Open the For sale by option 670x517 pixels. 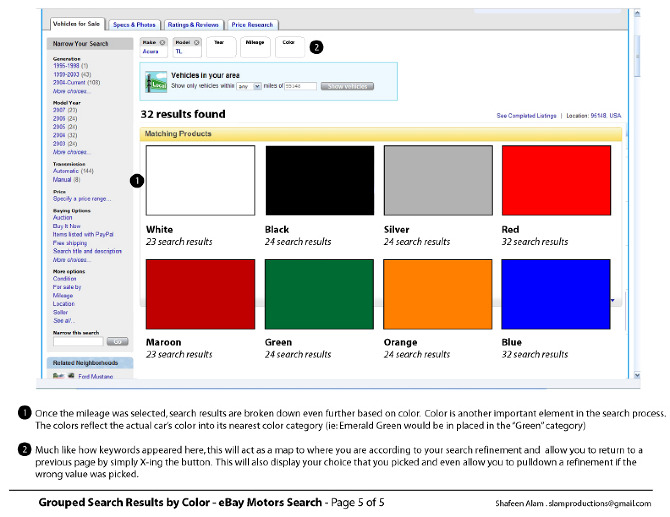click(67, 287)
